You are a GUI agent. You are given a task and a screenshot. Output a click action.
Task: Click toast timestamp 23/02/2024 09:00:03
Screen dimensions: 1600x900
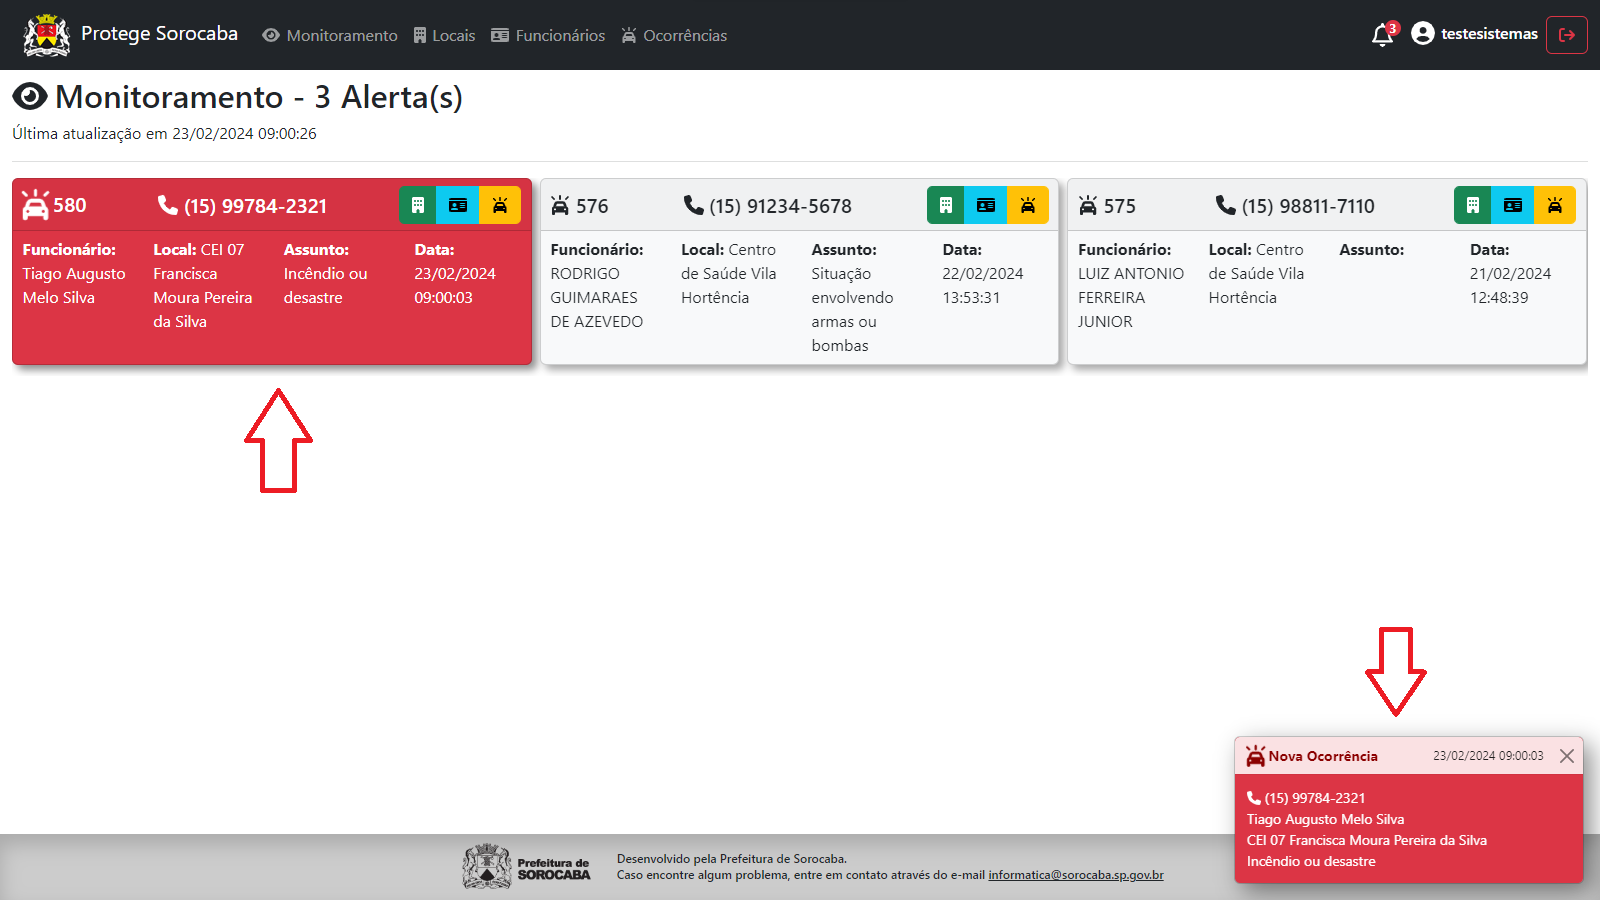(x=1488, y=756)
